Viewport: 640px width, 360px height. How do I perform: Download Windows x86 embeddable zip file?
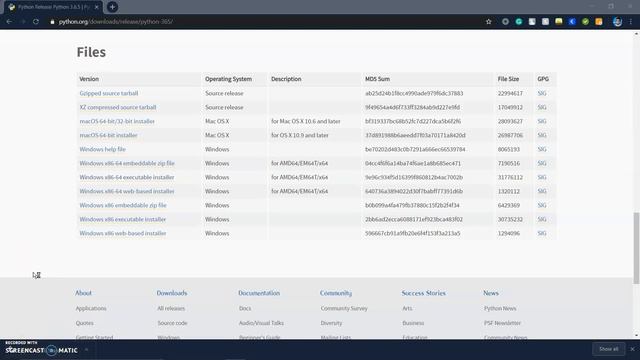[123, 205]
